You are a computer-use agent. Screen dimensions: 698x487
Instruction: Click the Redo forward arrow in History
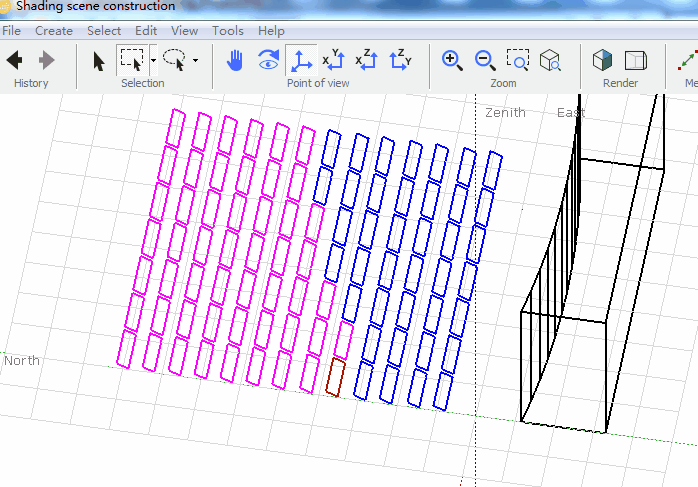[46, 60]
